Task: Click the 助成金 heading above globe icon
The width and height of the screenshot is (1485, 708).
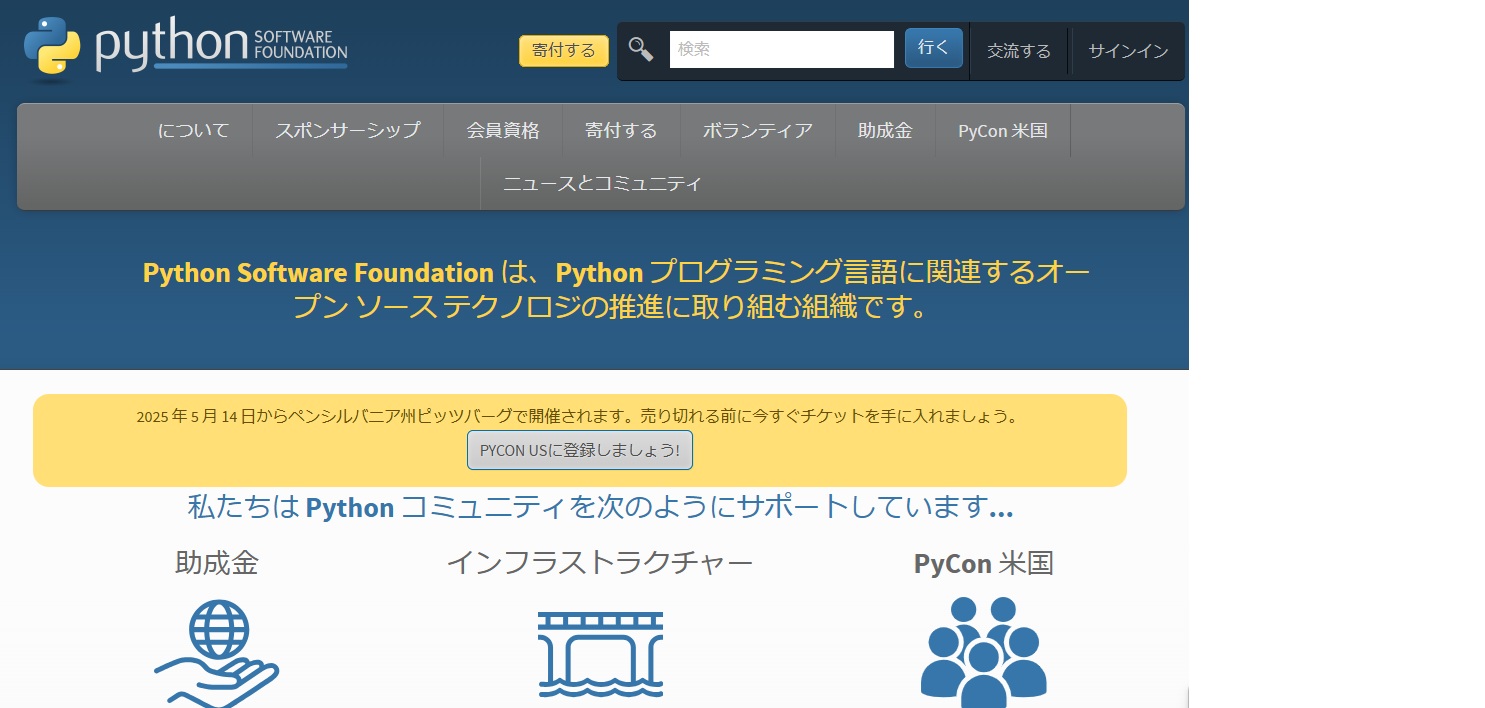Action: [x=217, y=563]
